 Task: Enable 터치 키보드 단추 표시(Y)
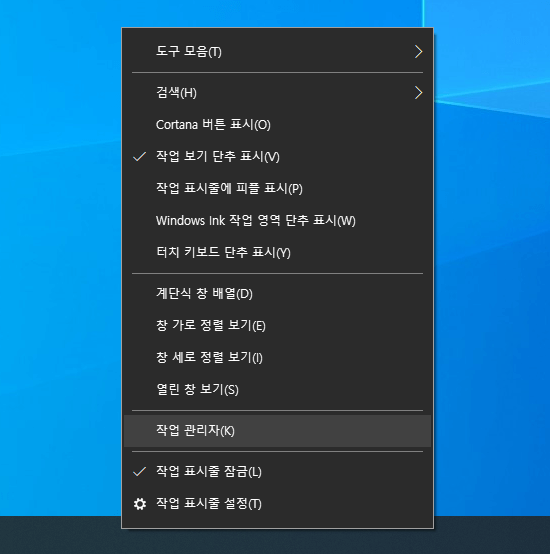pos(277,252)
